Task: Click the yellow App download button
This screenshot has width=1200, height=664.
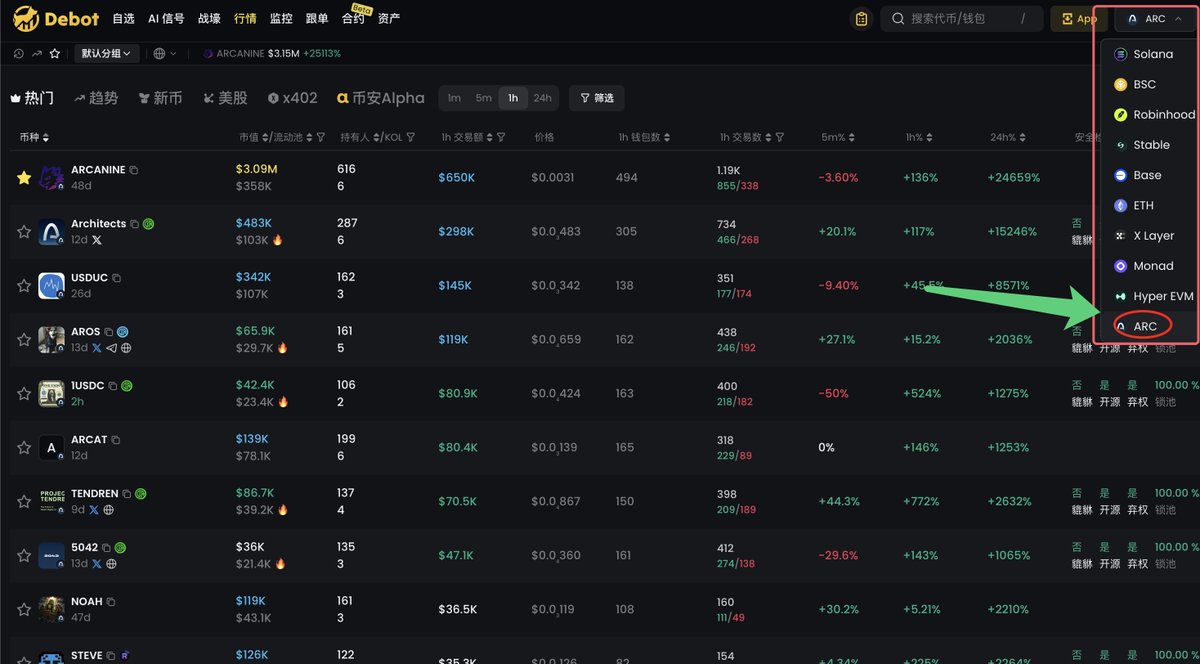Action: tap(1078, 19)
